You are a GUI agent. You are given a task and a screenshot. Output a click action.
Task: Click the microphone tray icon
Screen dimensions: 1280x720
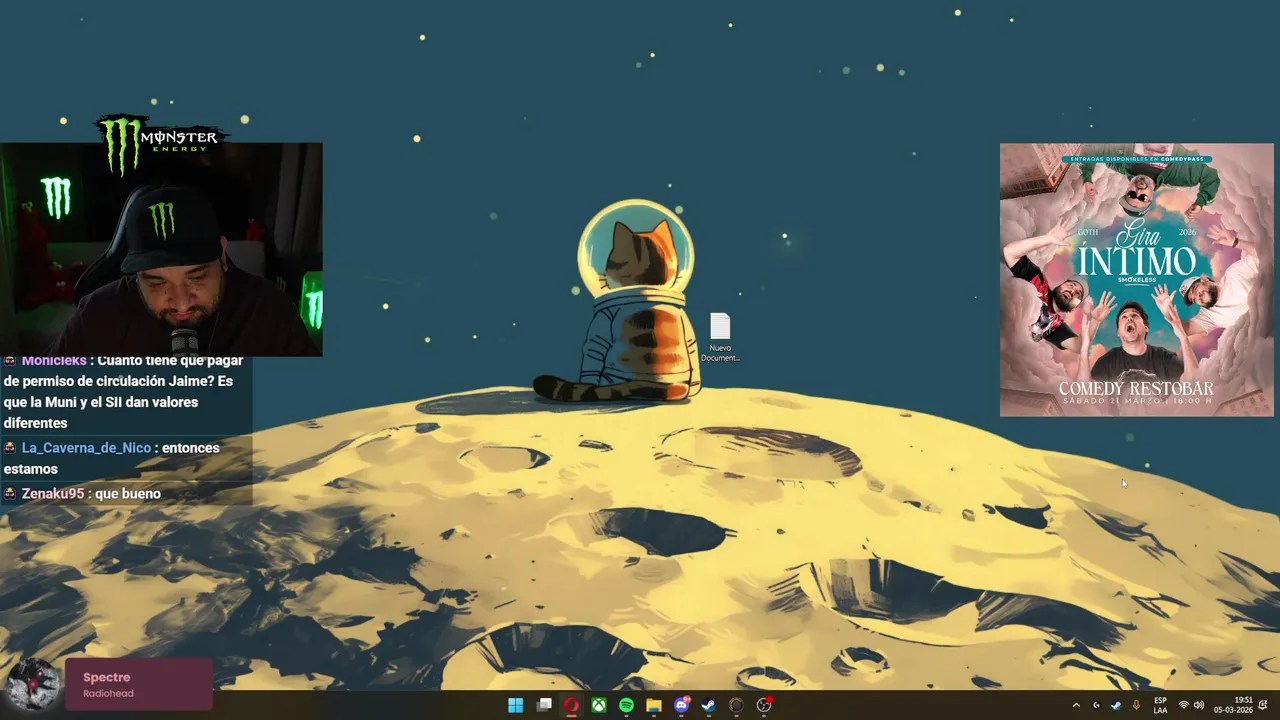(1136, 705)
